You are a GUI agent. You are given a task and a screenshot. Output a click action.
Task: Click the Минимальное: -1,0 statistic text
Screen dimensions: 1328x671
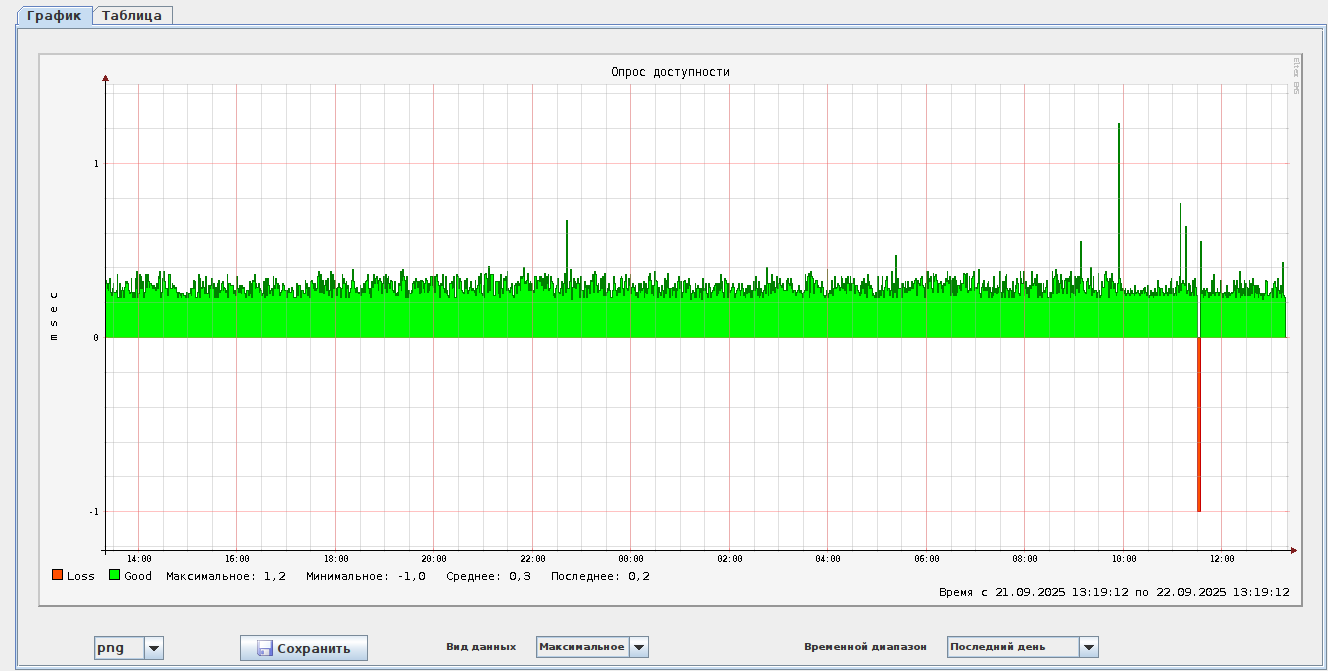pos(366,576)
